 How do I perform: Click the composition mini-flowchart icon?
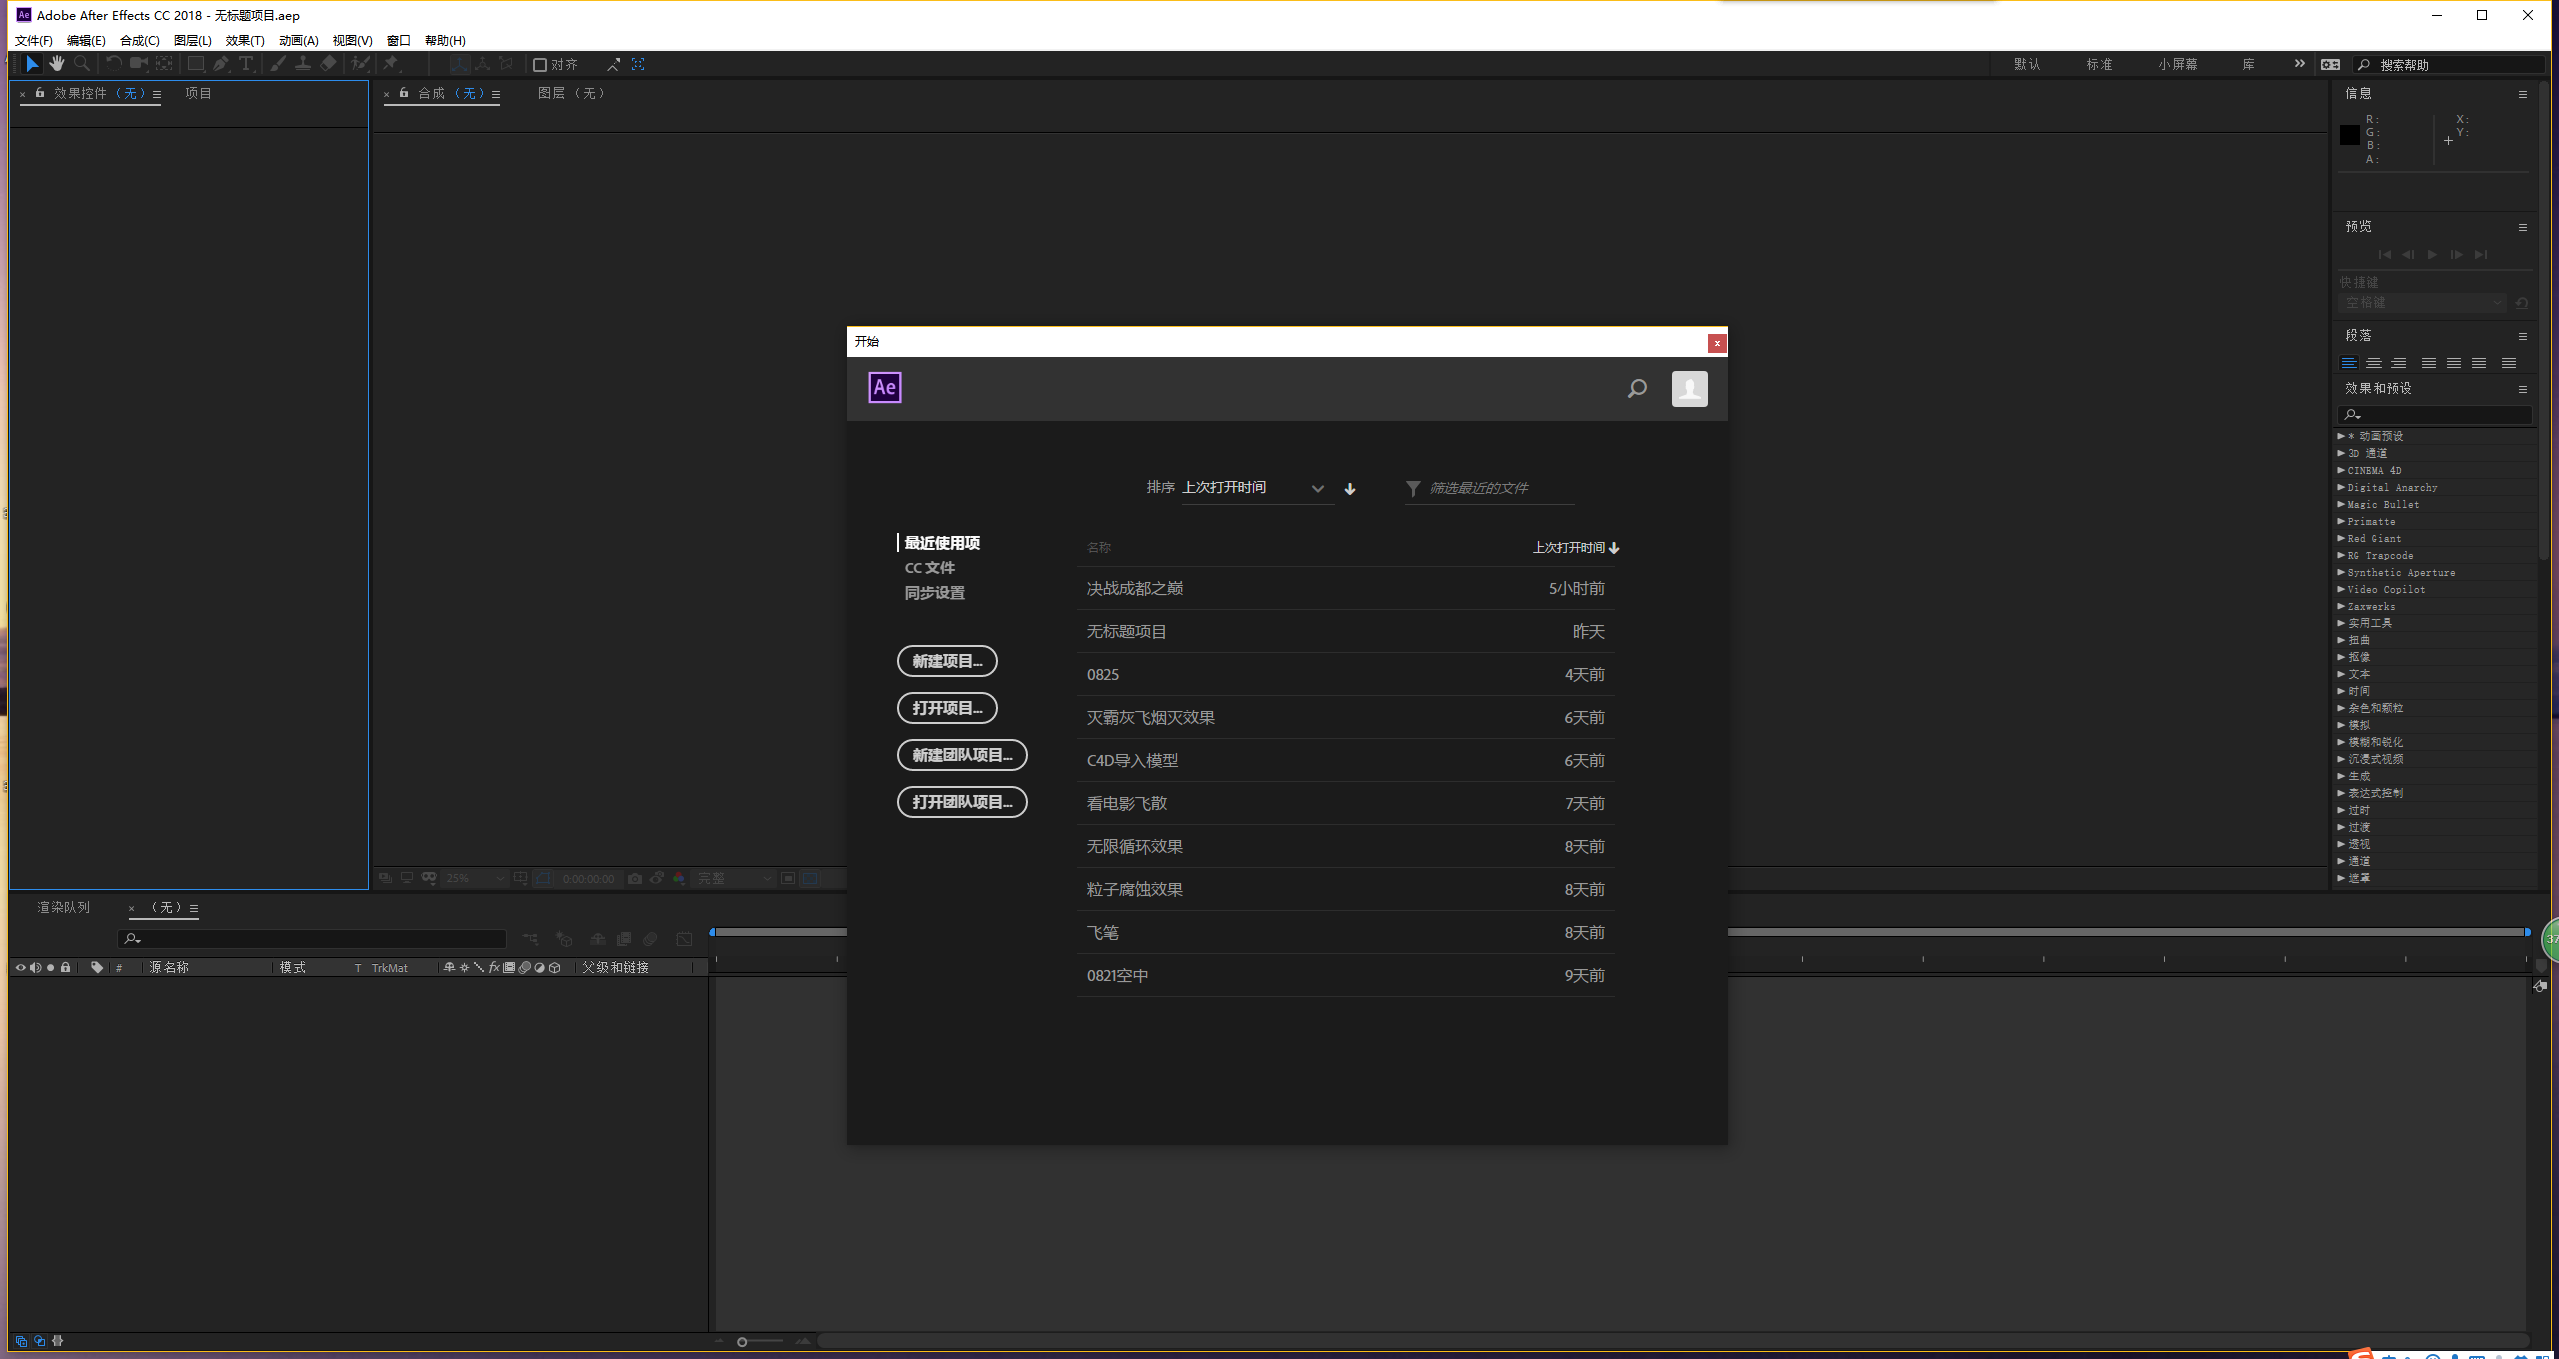point(530,939)
